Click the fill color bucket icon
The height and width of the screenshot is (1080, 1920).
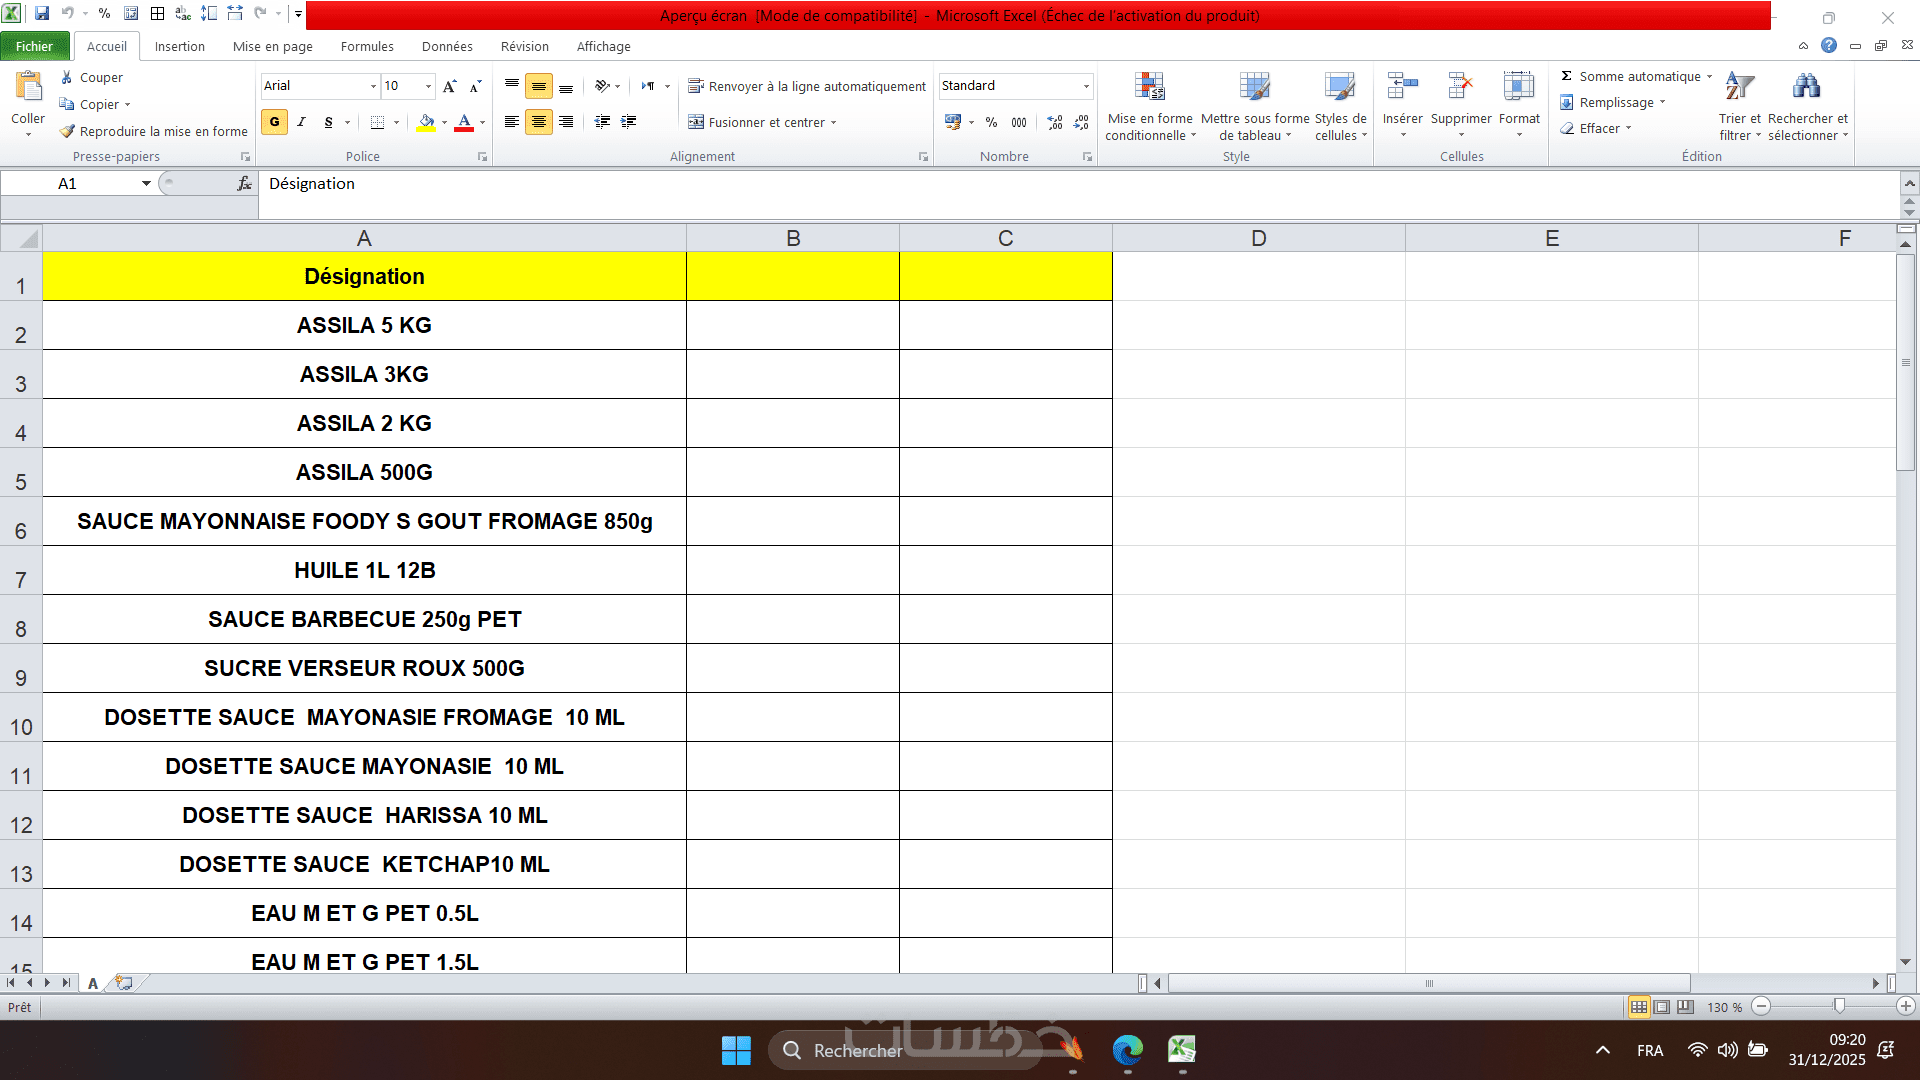(x=426, y=122)
